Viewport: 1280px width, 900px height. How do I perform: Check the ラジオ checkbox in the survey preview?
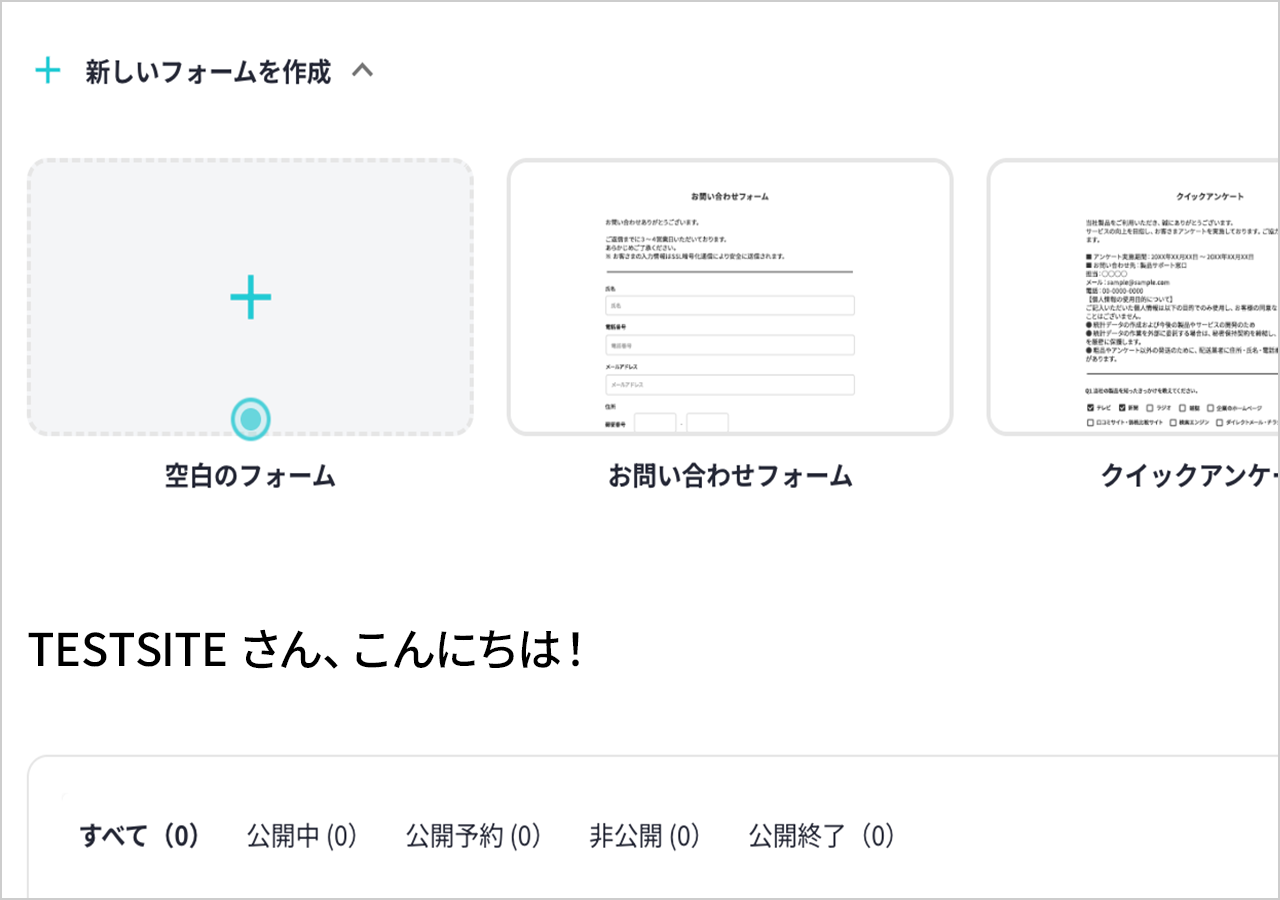point(1151,407)
